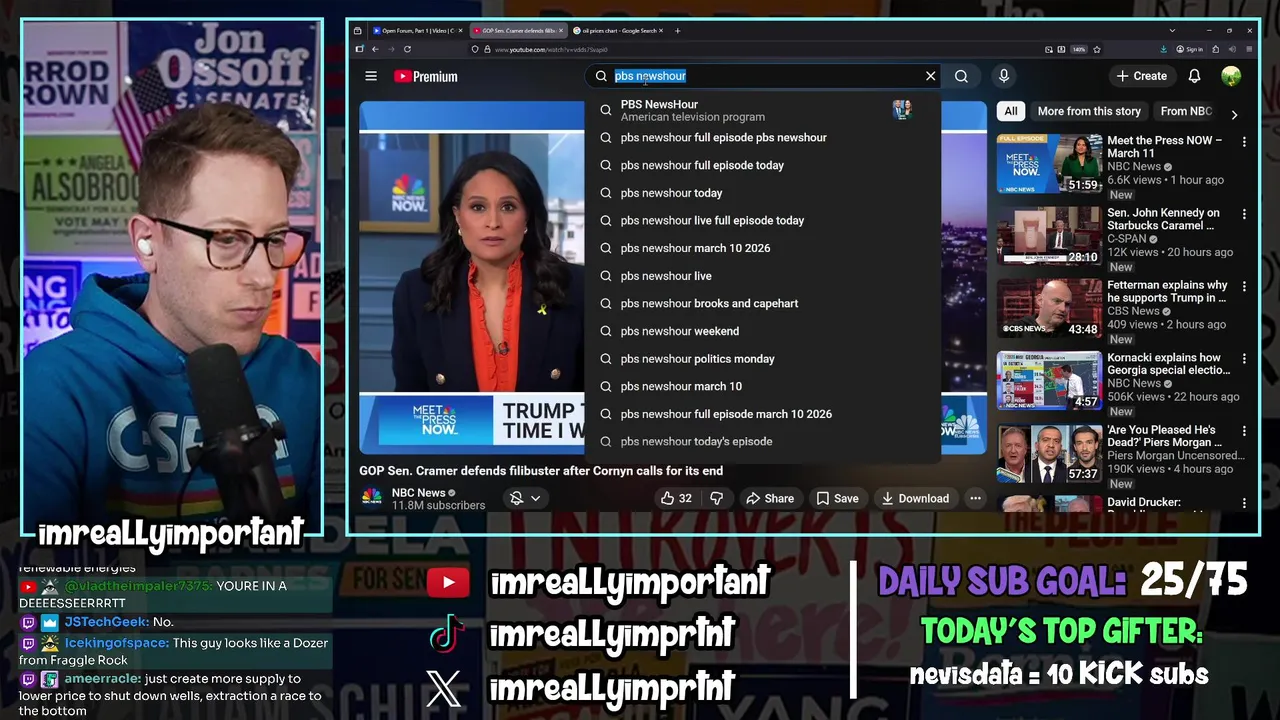Start voice search with the microphone icon

[1004, 76]
